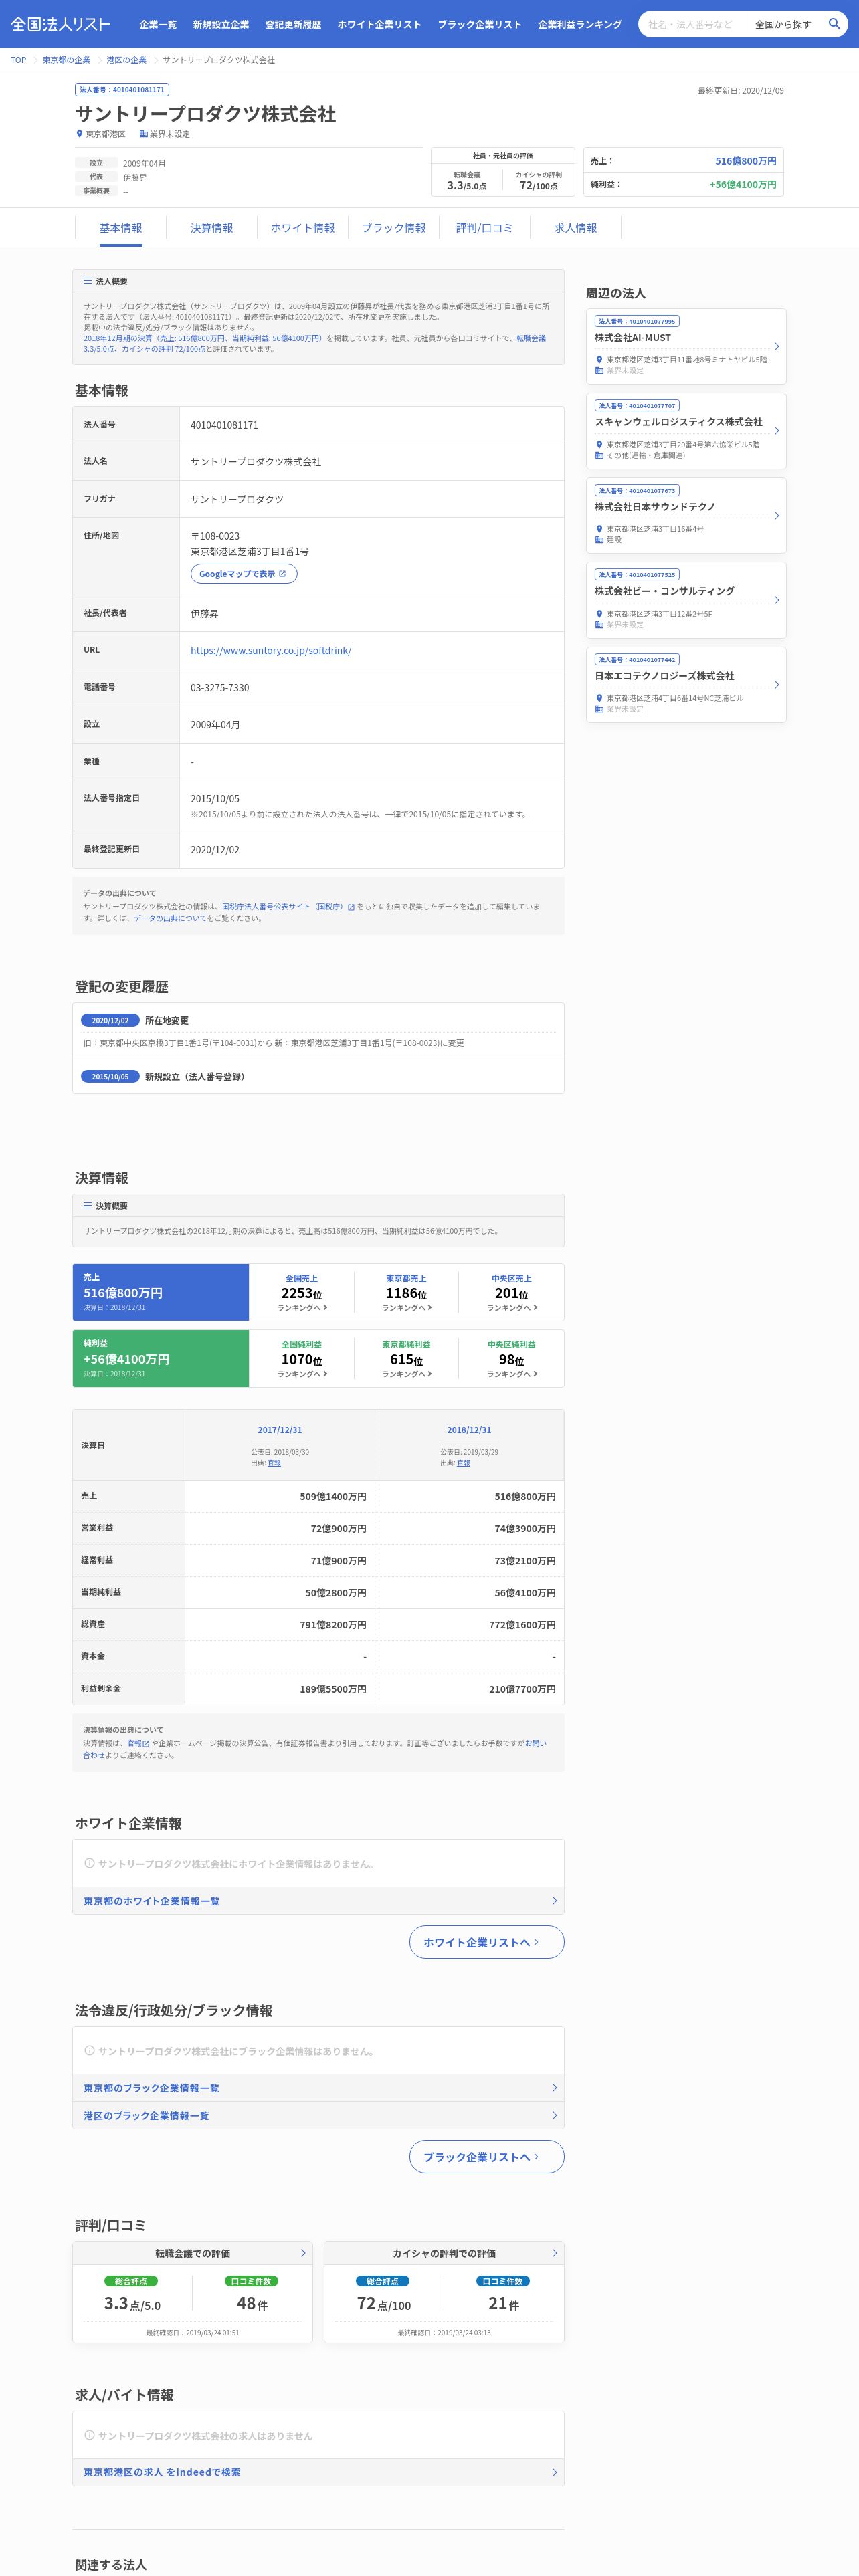
Task: Click the info icon in ホワイト企業情報 notice
Action: coord(90,1863)
